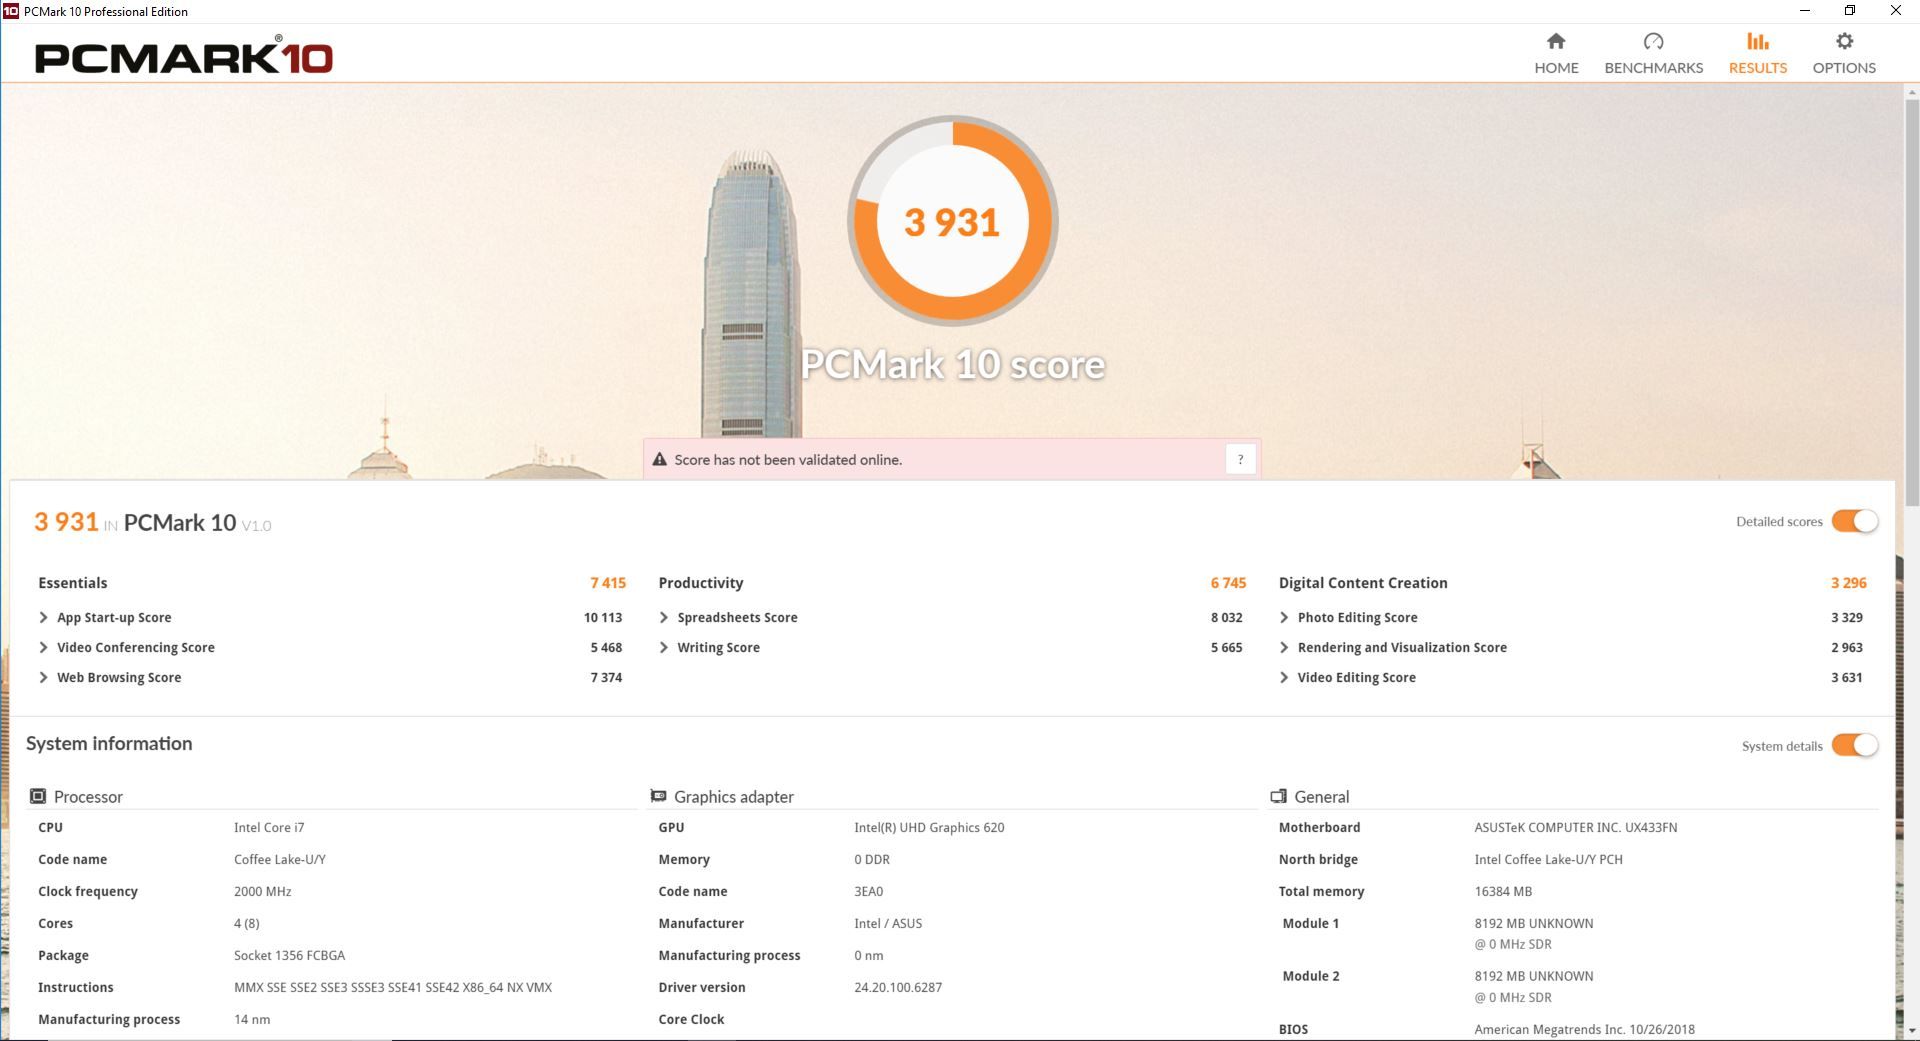The width and height of the screenshot is (1920, 1041).
Task: Click the Essentials heading
Action: (72, 583)
